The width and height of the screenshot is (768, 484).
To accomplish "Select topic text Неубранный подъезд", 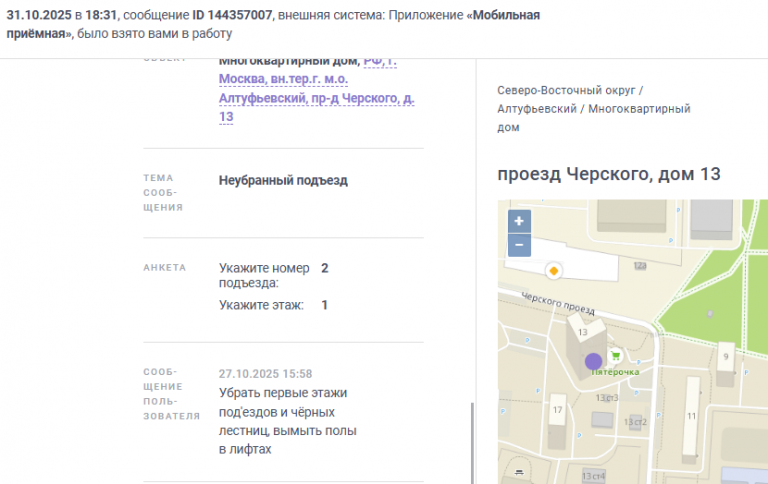I will click(x=283, y=180).
